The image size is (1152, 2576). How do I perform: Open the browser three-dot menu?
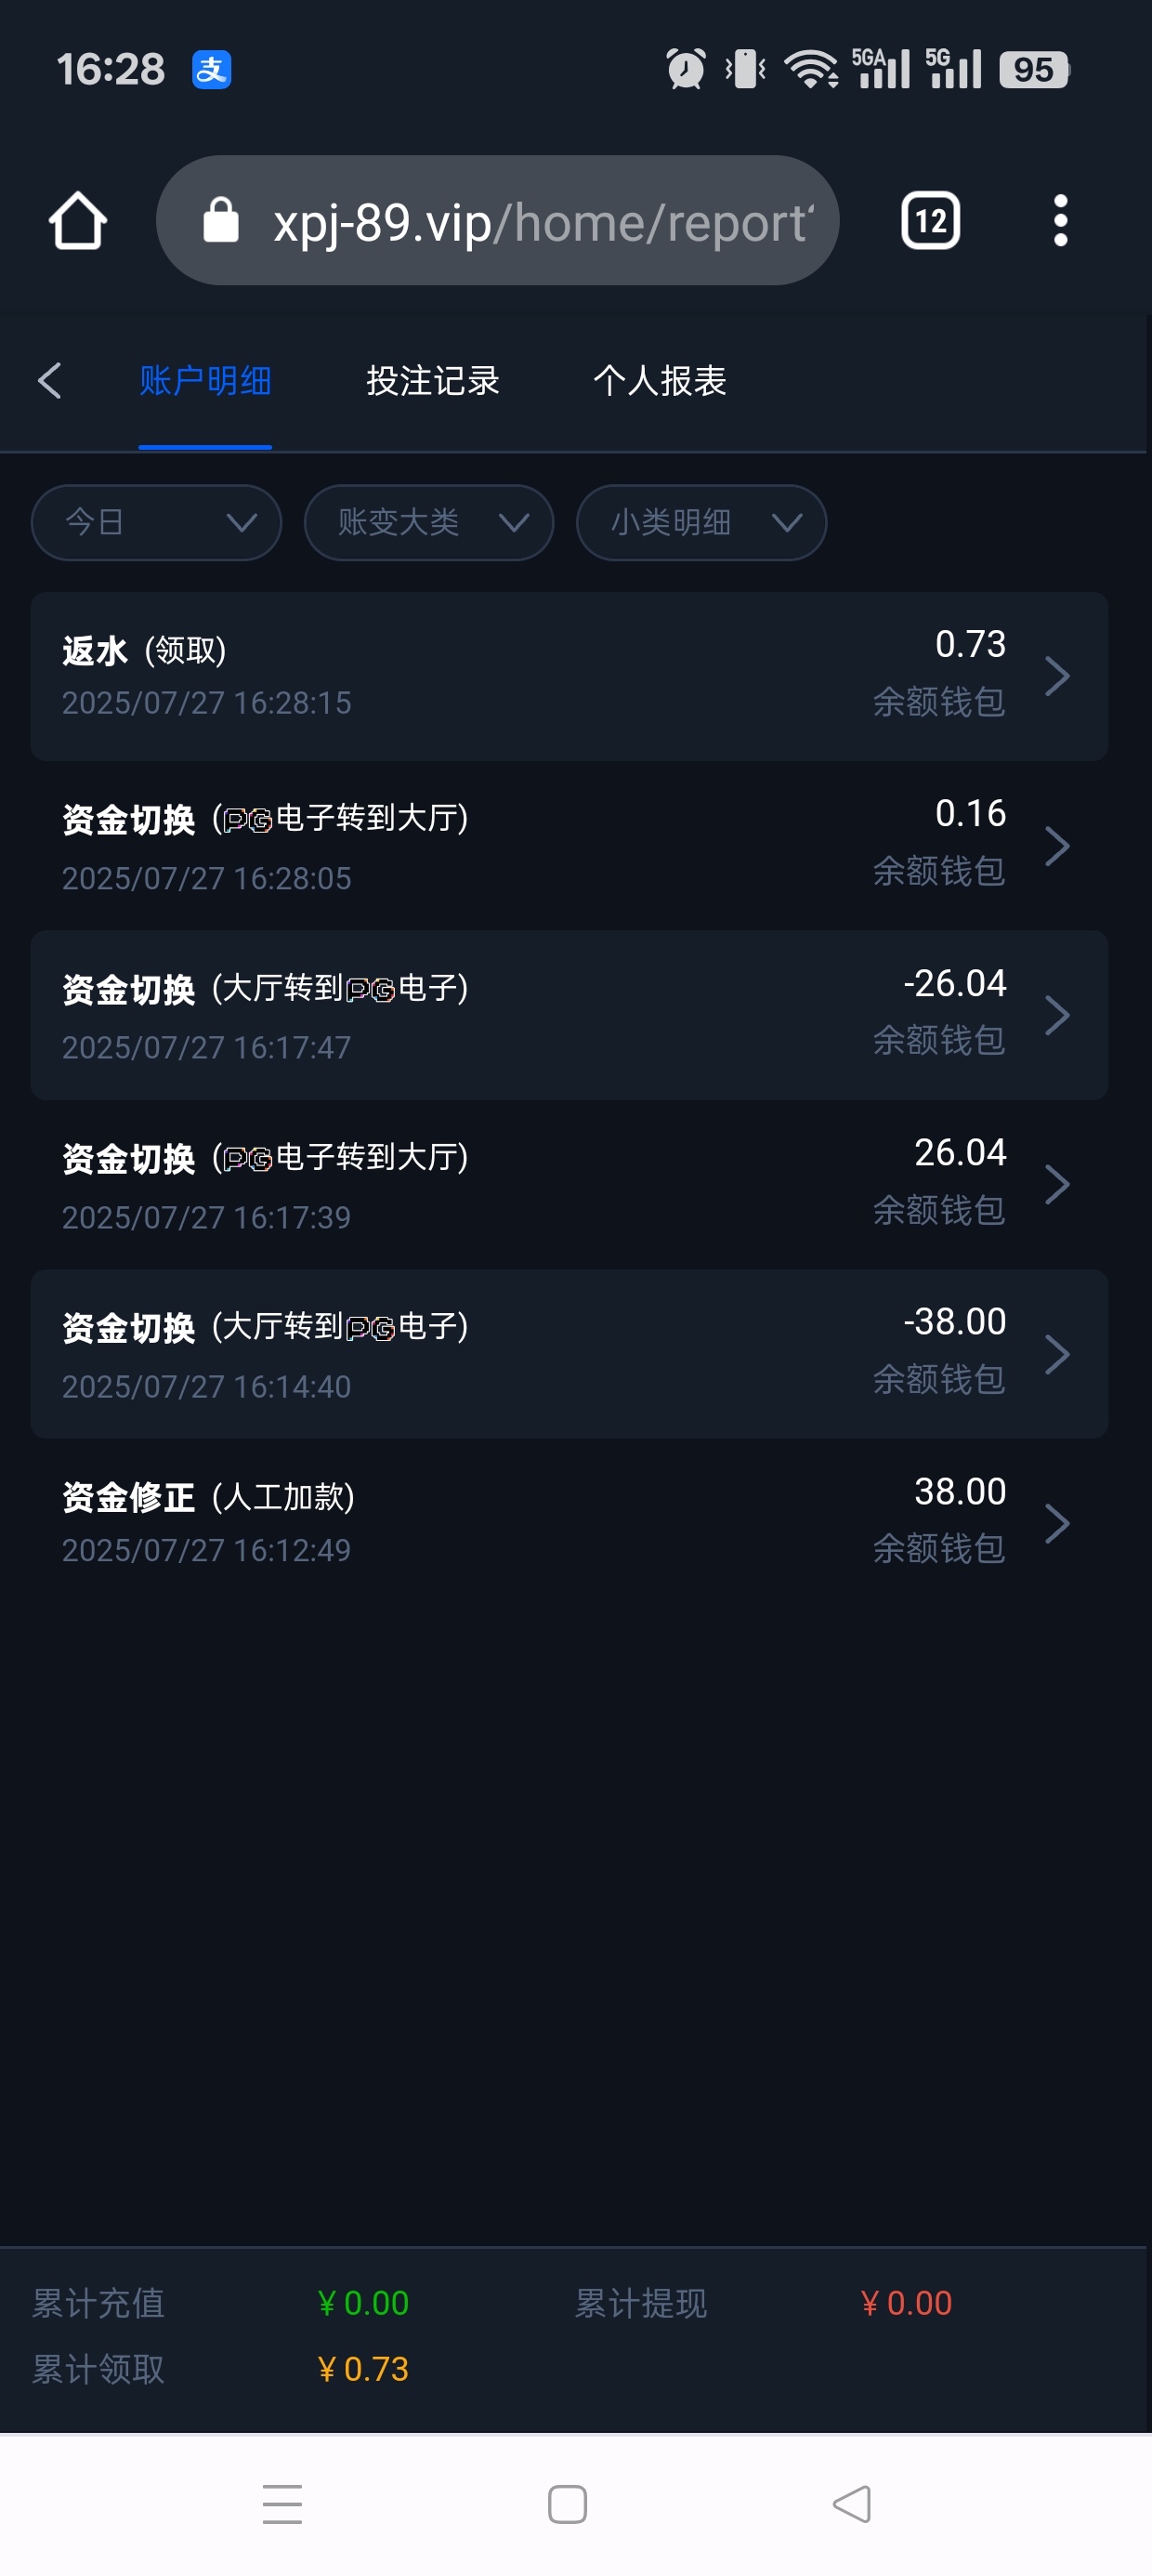click(x=1060, y=220)
